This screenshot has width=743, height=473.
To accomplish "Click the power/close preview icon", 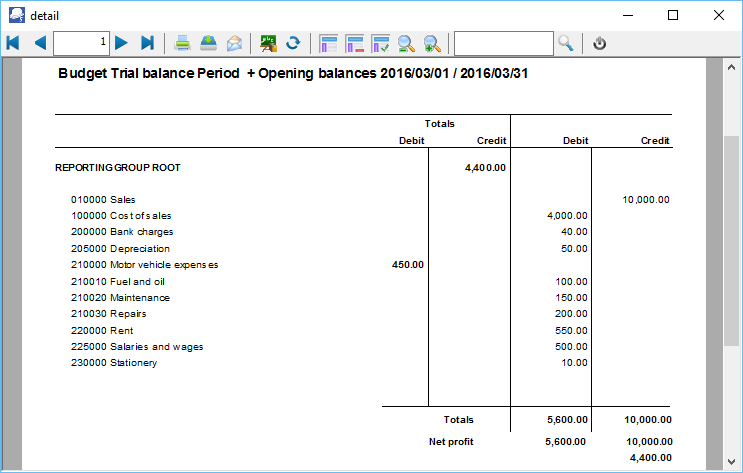I will coord(600,43).
